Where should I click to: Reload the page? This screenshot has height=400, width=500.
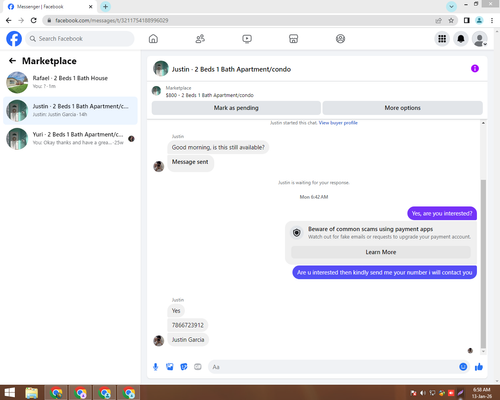(x=34, y=20)
